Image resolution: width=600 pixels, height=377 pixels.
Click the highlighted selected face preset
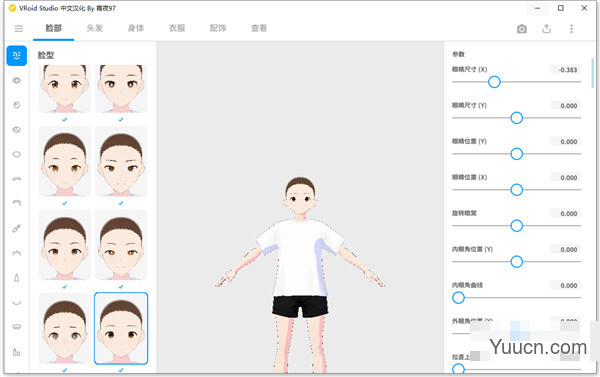121,328
